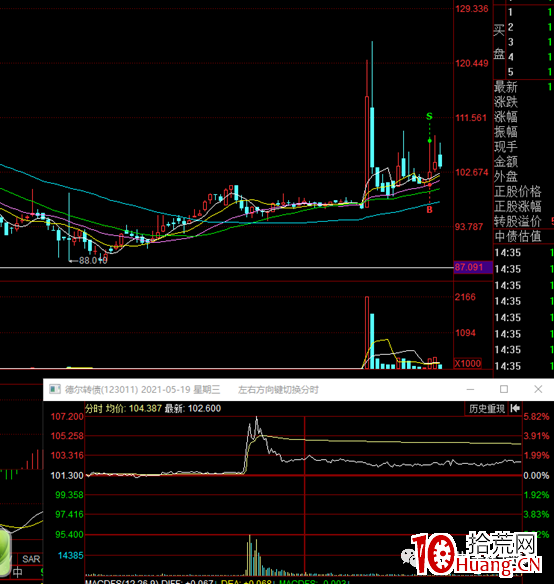Select the SAR indicator tab
This screenshot has height=584, width=554.
tap(31, 559)
